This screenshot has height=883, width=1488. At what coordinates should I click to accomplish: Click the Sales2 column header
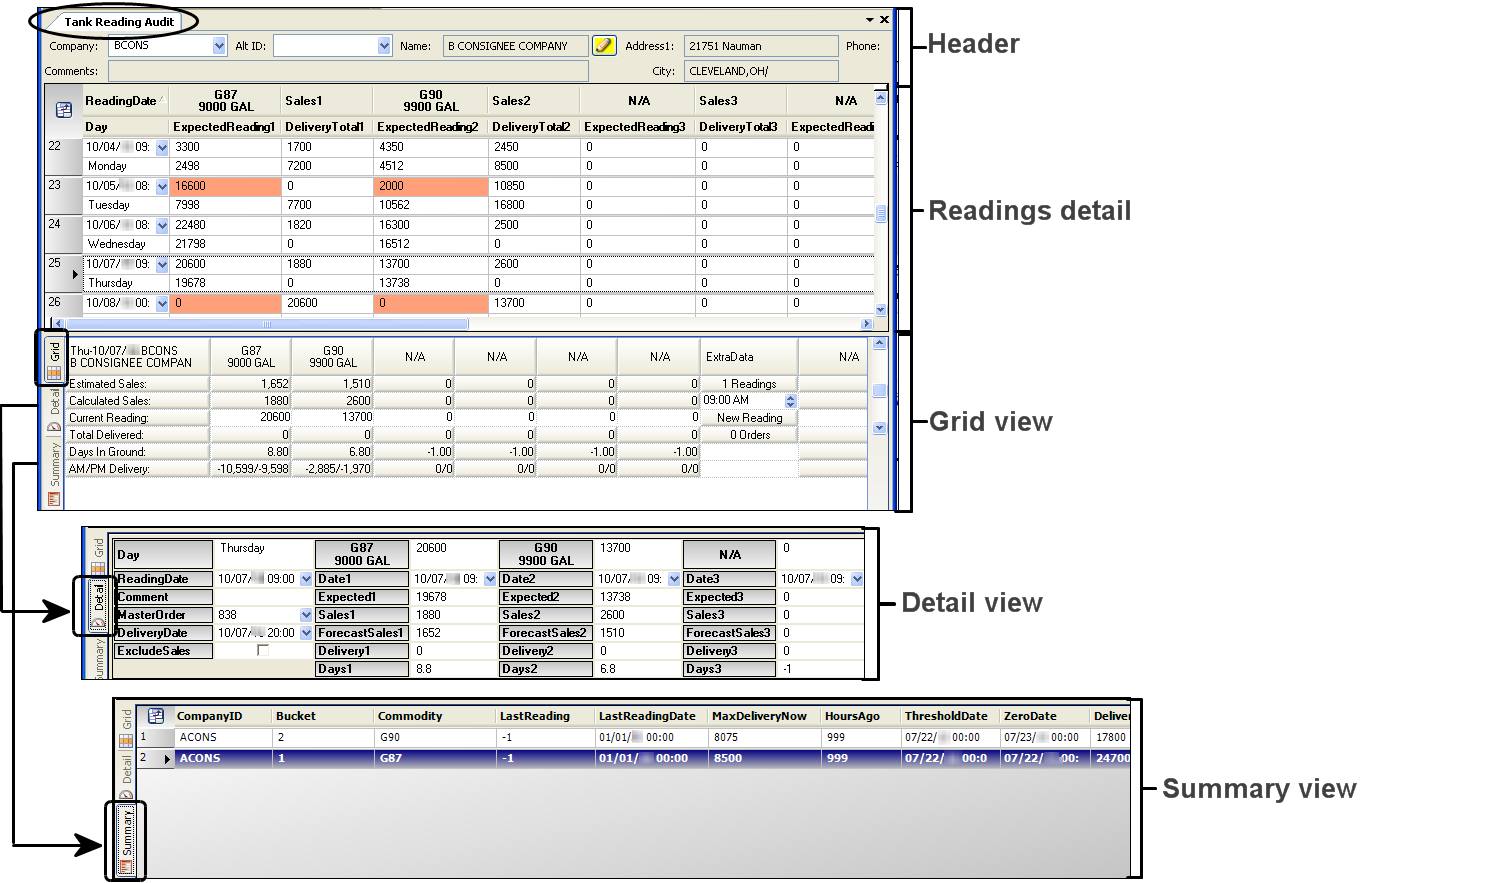click(x=533, y=101)
